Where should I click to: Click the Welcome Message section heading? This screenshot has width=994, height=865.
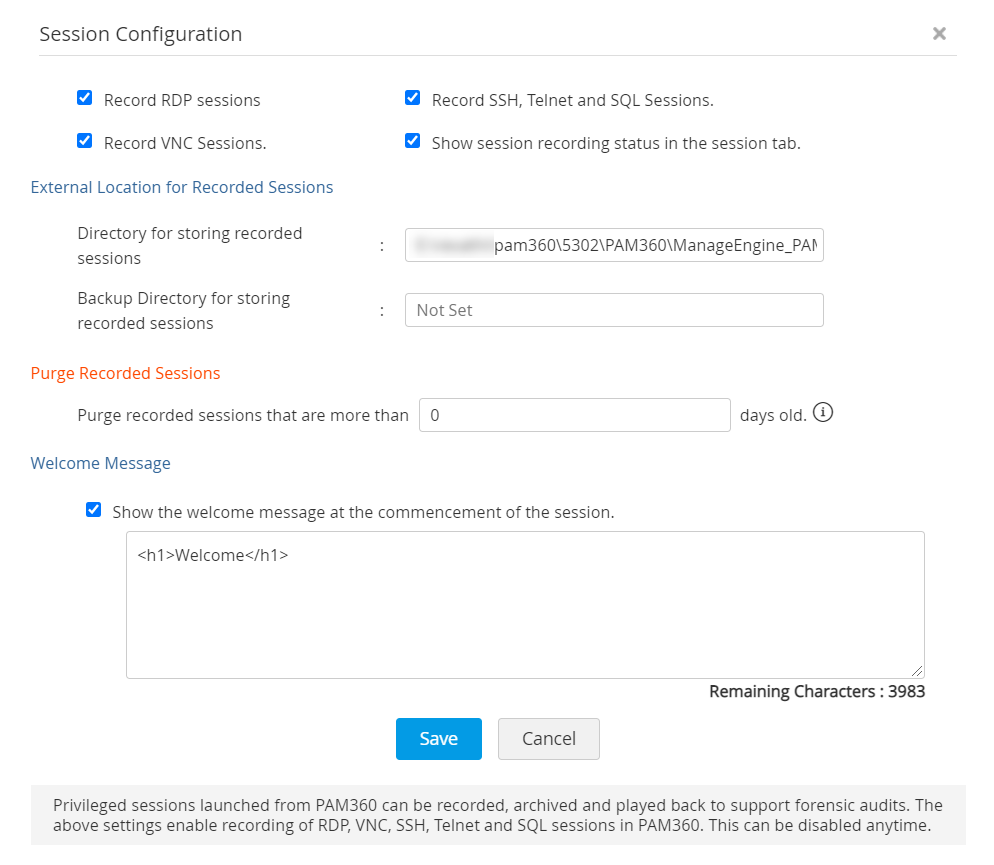(x=101, y=463)
